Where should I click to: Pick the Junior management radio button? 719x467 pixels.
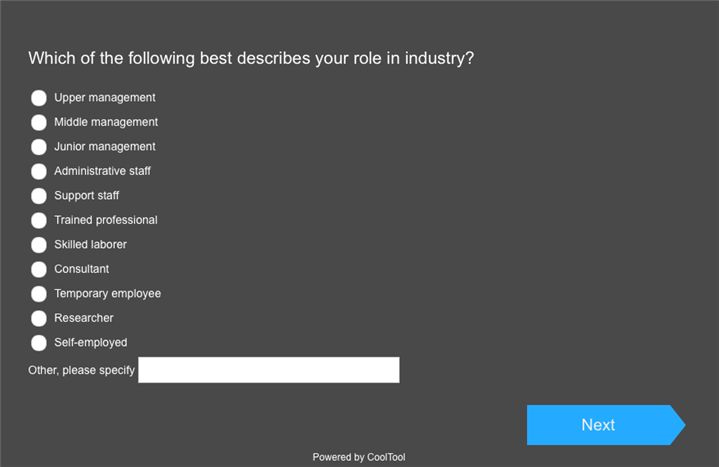coord(39,147)
